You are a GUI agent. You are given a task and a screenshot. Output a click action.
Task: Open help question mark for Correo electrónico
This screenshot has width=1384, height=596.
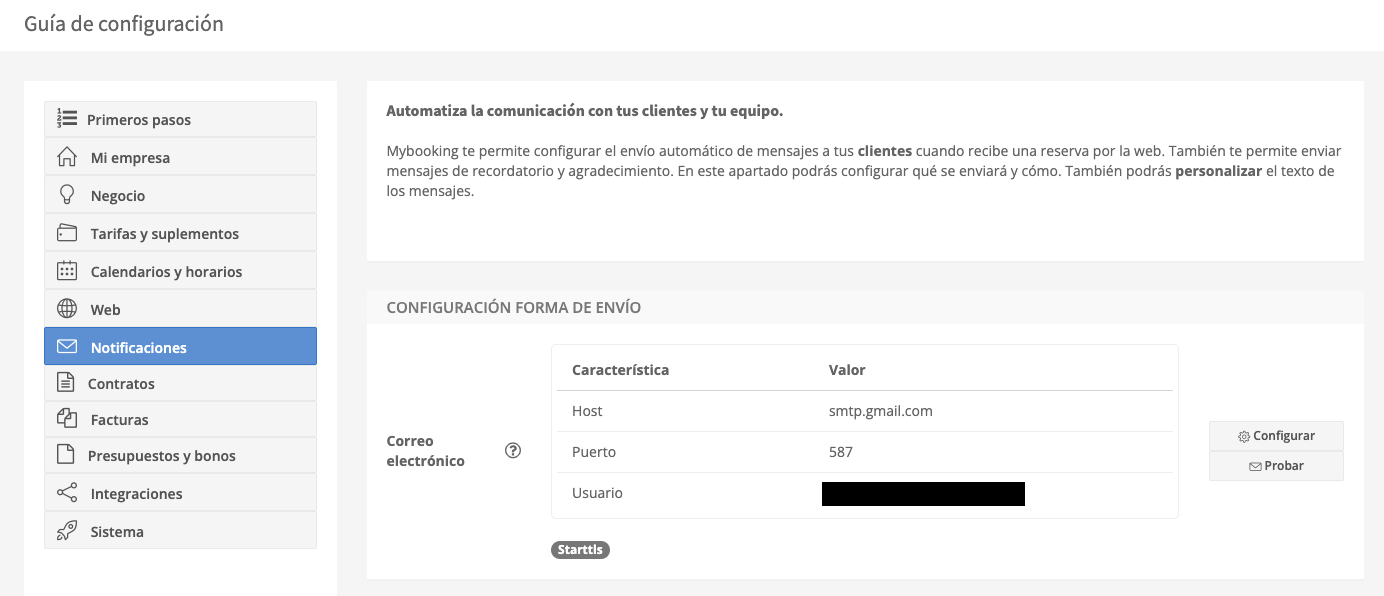click(x=513, y=450)
